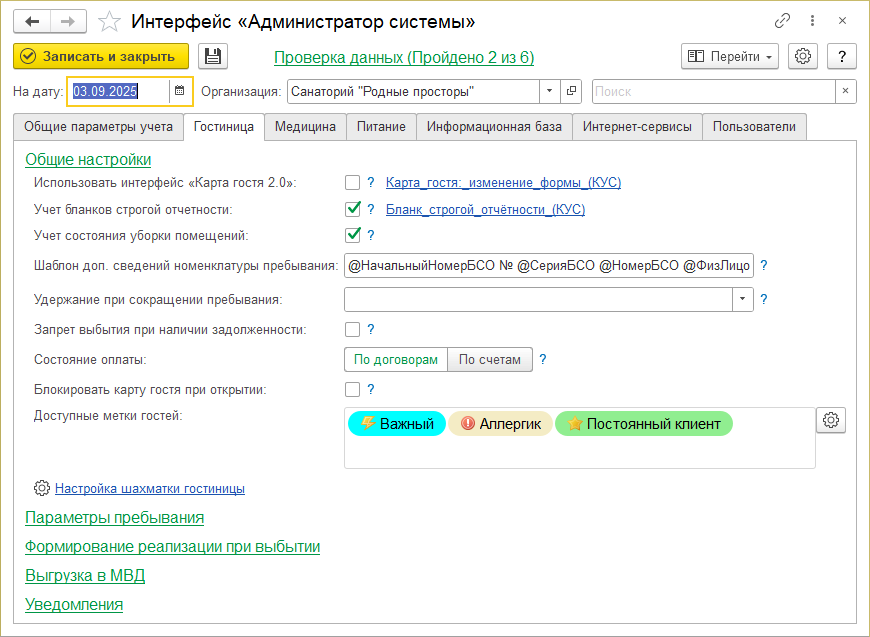Open organization dropdown list
870x637 pixels.
550,91
